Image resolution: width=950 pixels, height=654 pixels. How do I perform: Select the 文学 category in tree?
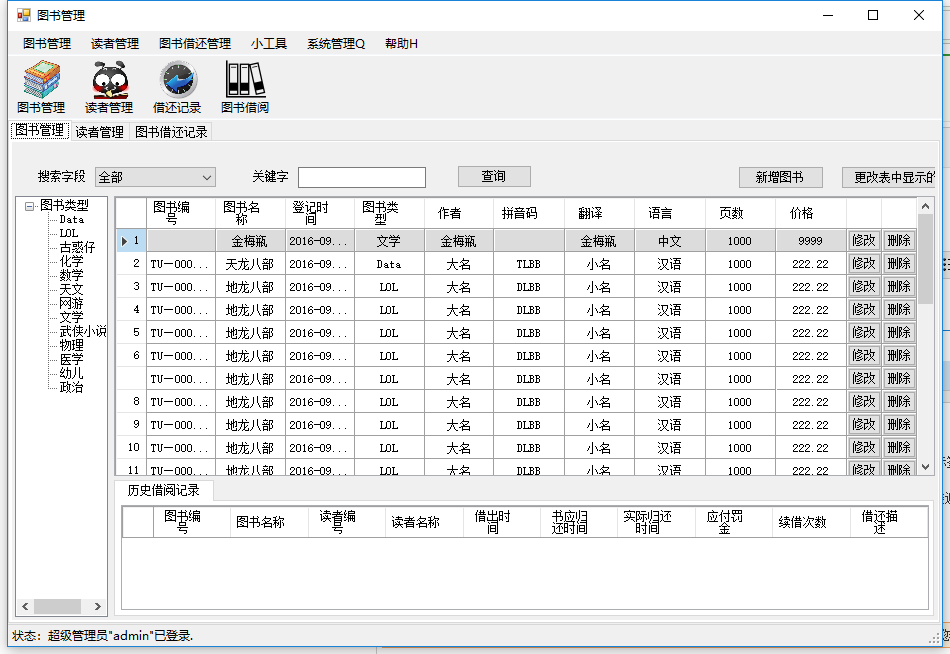71,317
